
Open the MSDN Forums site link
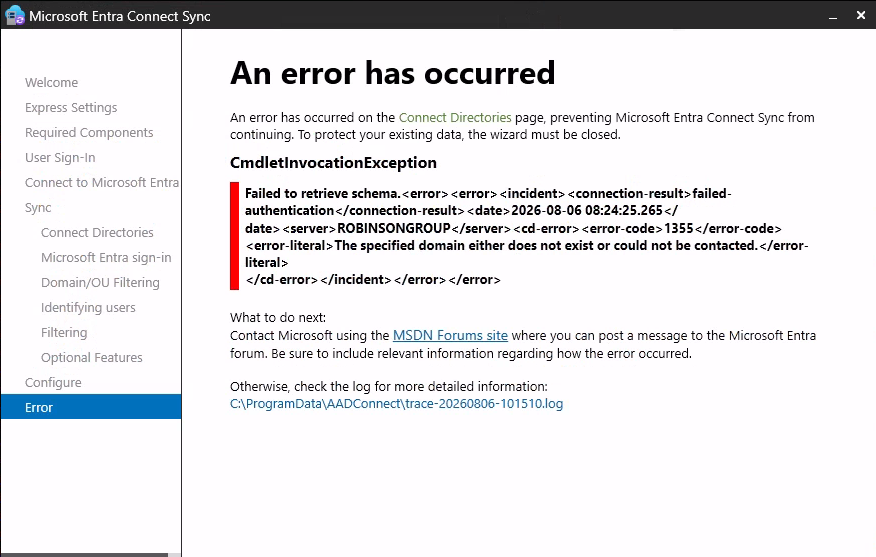pos(450,335)
